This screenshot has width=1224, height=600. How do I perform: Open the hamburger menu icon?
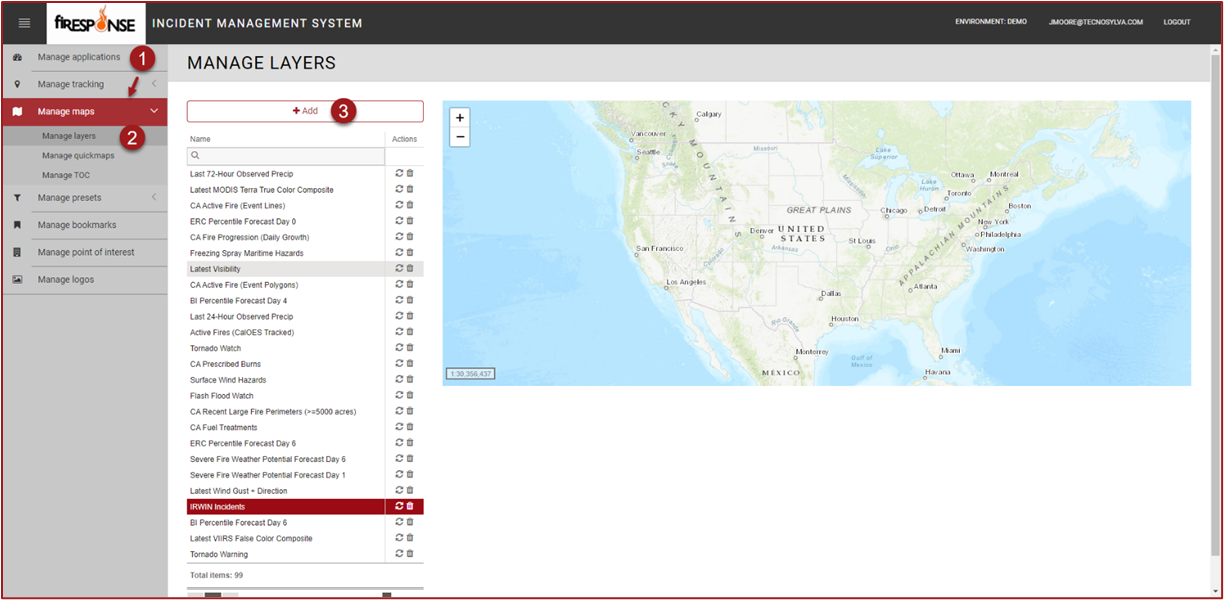(25, 23)
